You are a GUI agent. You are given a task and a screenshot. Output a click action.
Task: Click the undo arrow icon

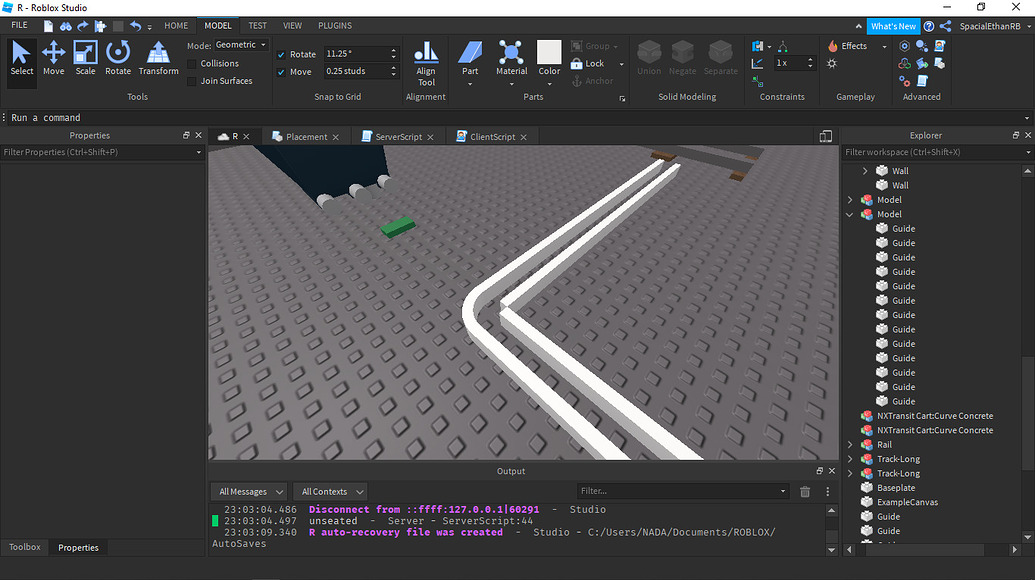(x=135, y=26)
